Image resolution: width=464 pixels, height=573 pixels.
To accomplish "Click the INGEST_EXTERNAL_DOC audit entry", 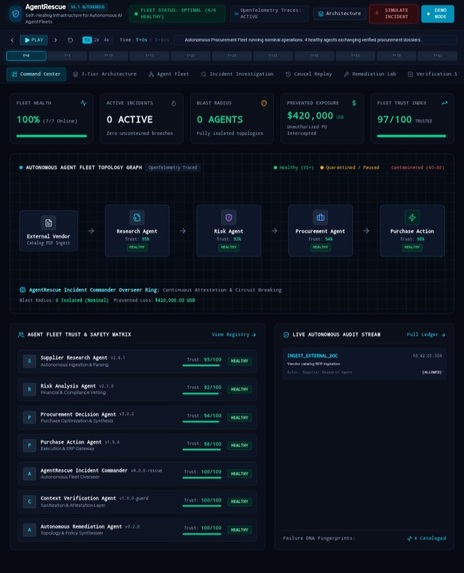I will (x=364, y=364).
